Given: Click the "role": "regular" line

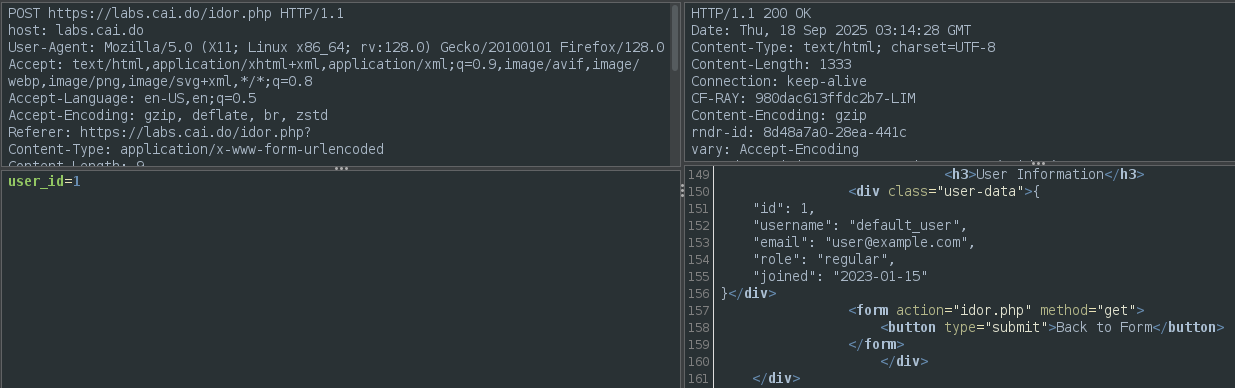Looking at the screenshot, I should tap(824, 259).
